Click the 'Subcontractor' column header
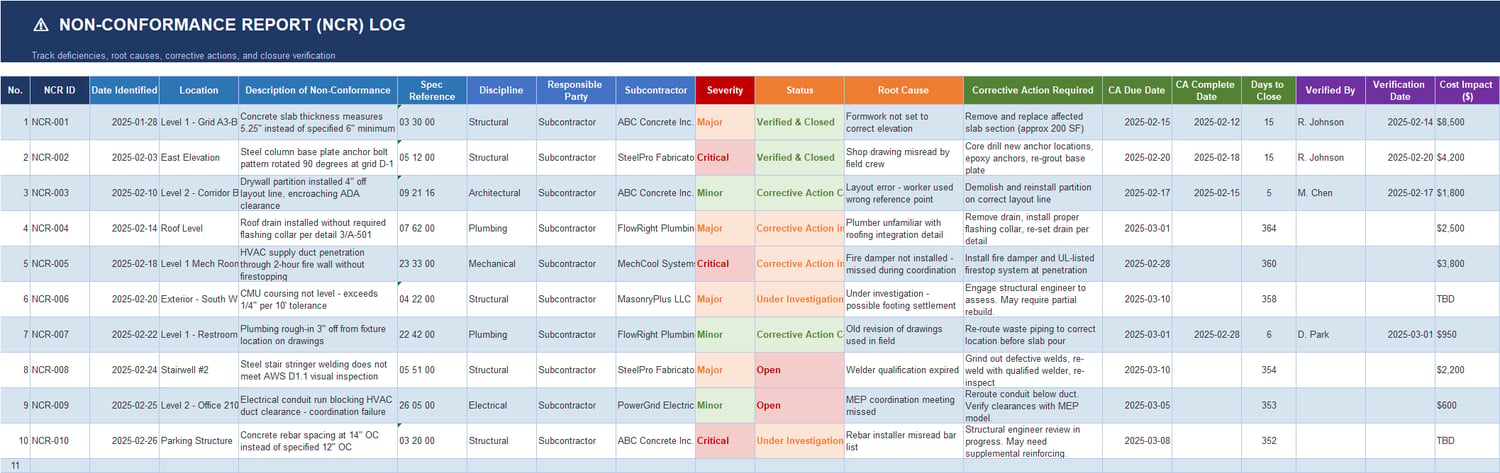 point(656,90)
